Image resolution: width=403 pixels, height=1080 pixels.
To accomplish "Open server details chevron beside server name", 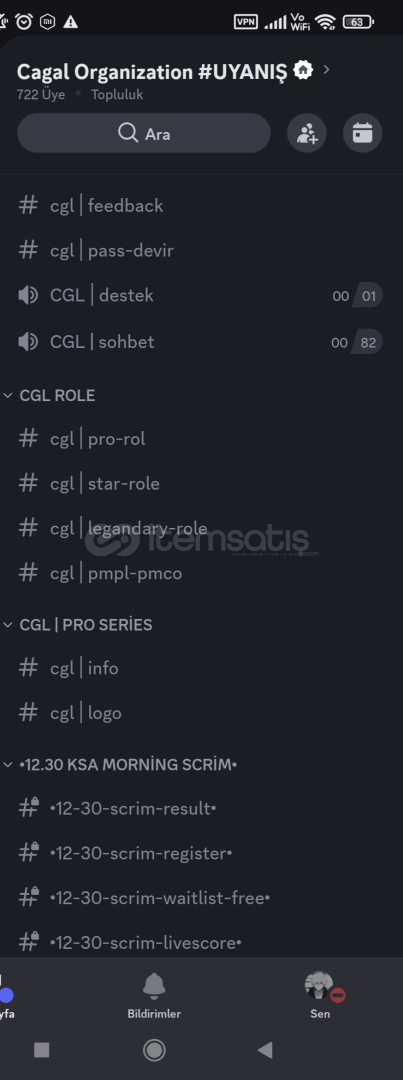I will point(326,70).
